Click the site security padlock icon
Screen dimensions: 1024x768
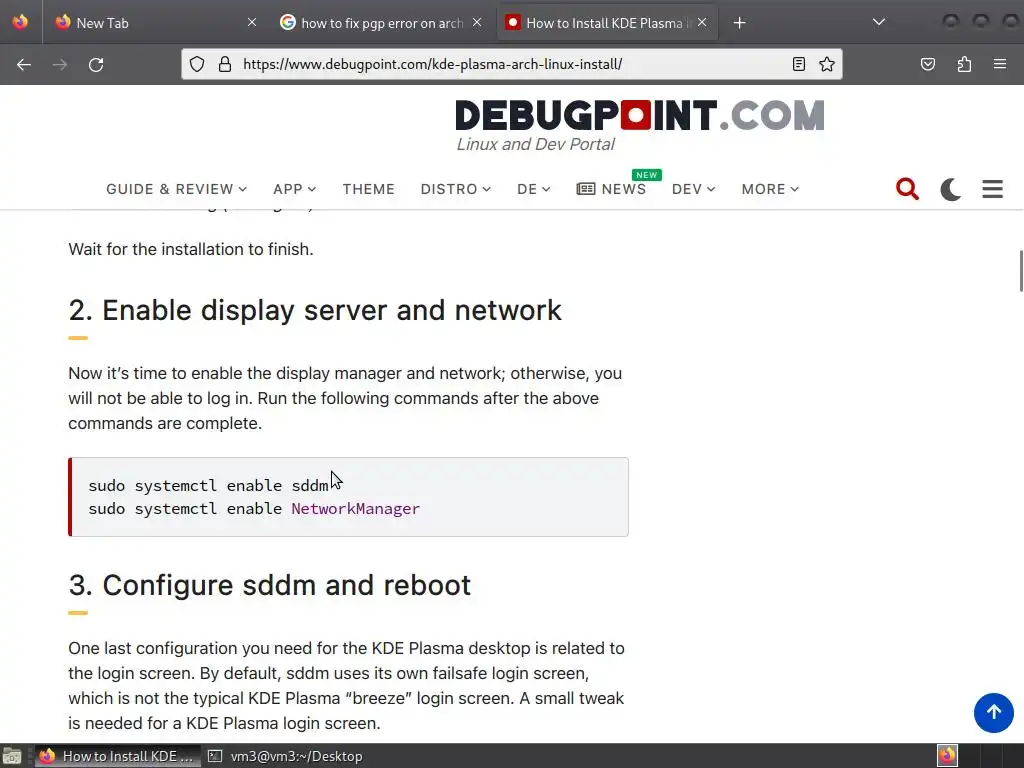point(225,64)
